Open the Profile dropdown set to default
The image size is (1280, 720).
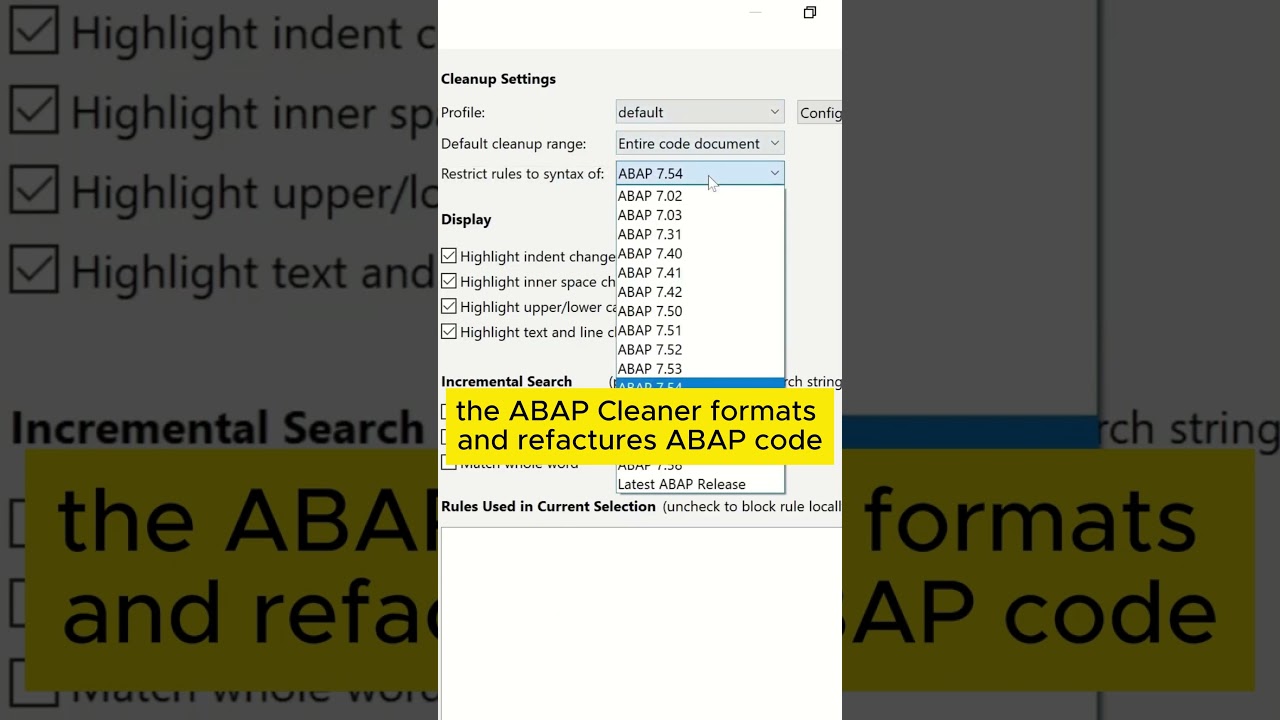[x=699, y=112]
